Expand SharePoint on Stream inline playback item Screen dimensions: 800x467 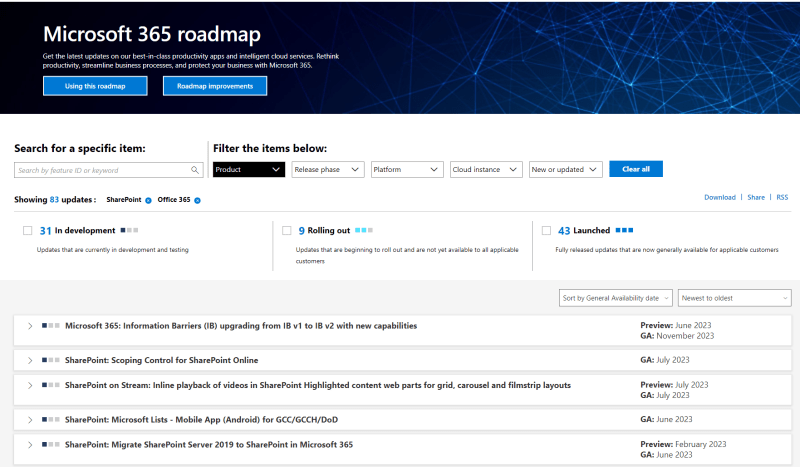(30, 385)
